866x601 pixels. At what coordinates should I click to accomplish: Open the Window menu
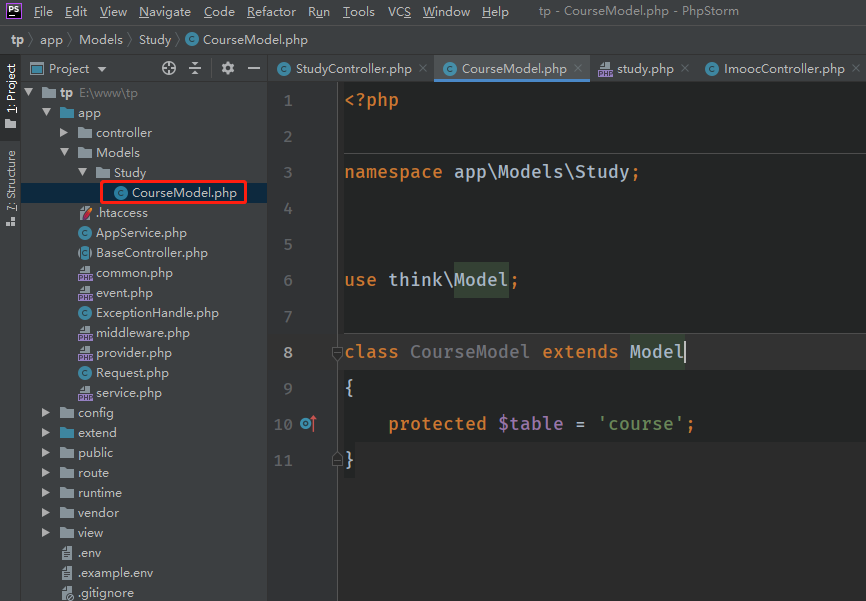446,12
